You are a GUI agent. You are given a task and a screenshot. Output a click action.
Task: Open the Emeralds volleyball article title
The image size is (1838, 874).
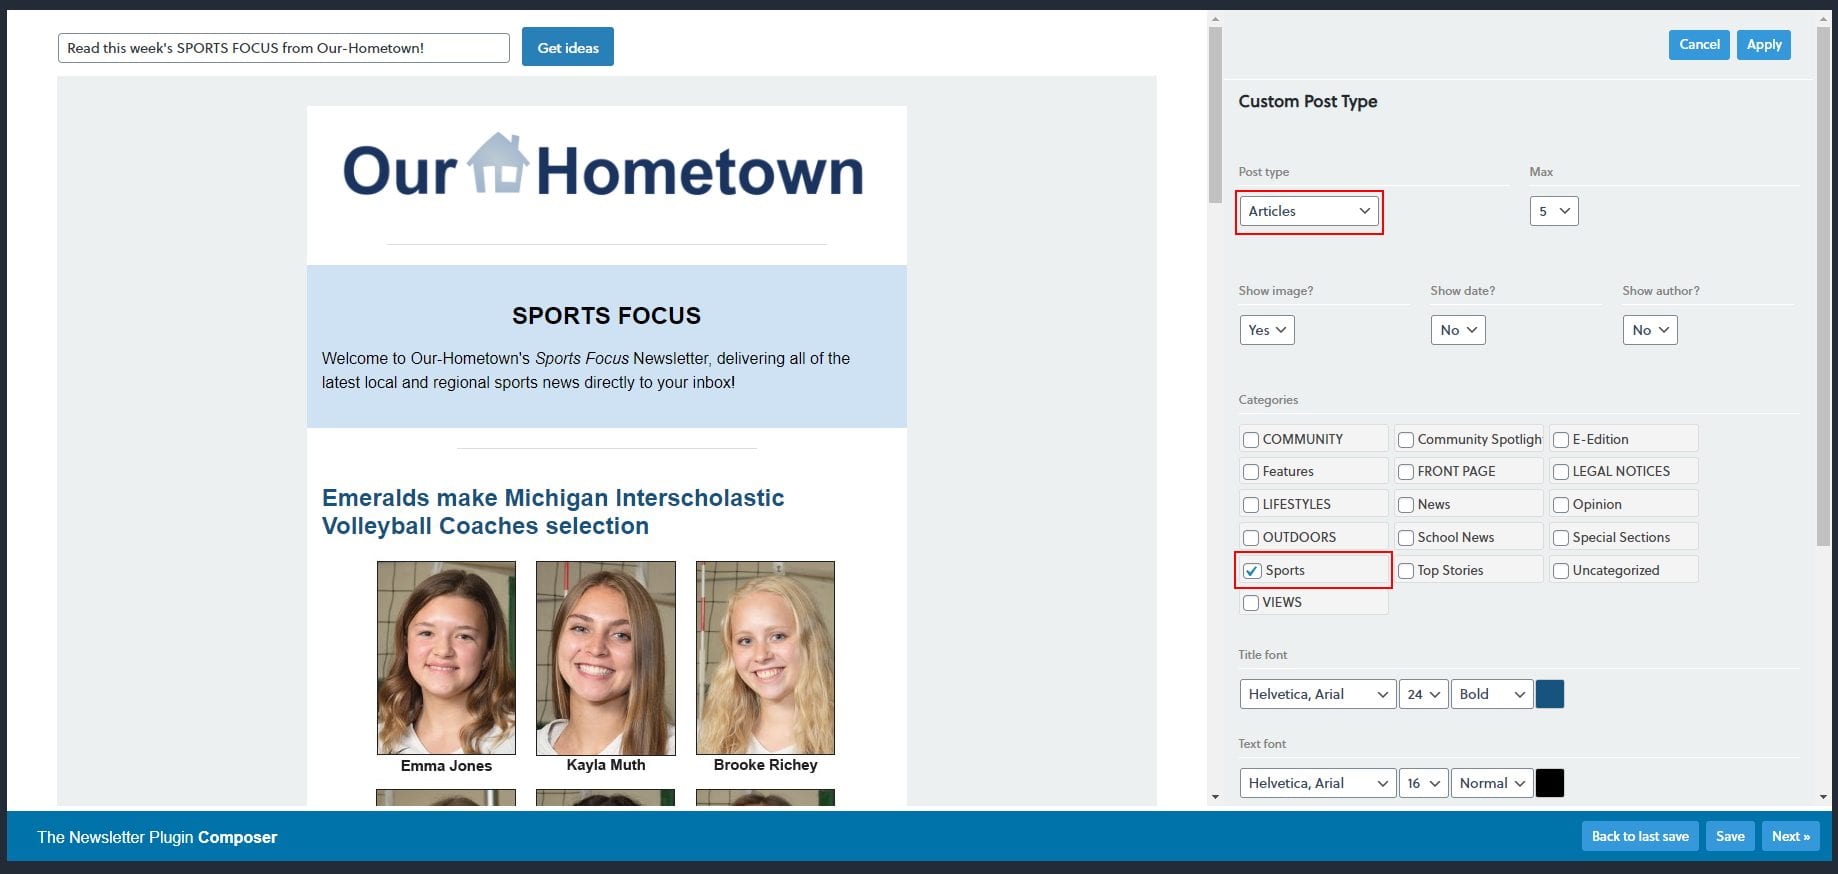tap(553, 512)
